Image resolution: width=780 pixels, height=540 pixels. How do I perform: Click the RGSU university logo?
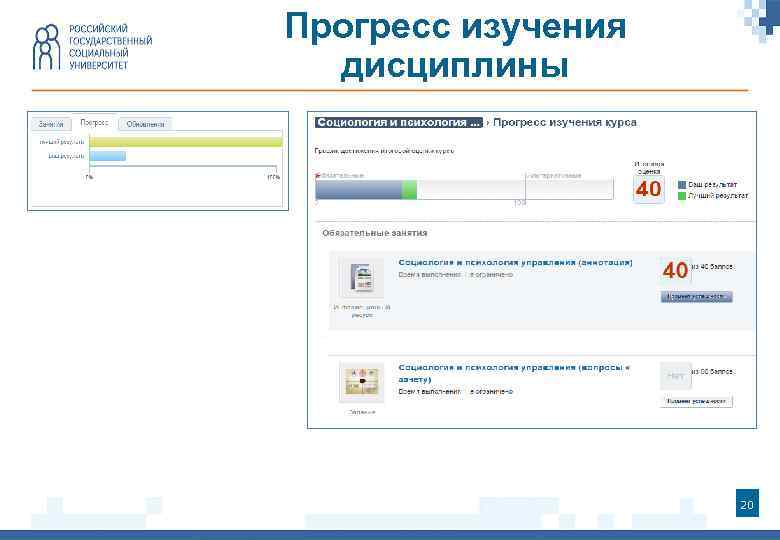point(92,47)
